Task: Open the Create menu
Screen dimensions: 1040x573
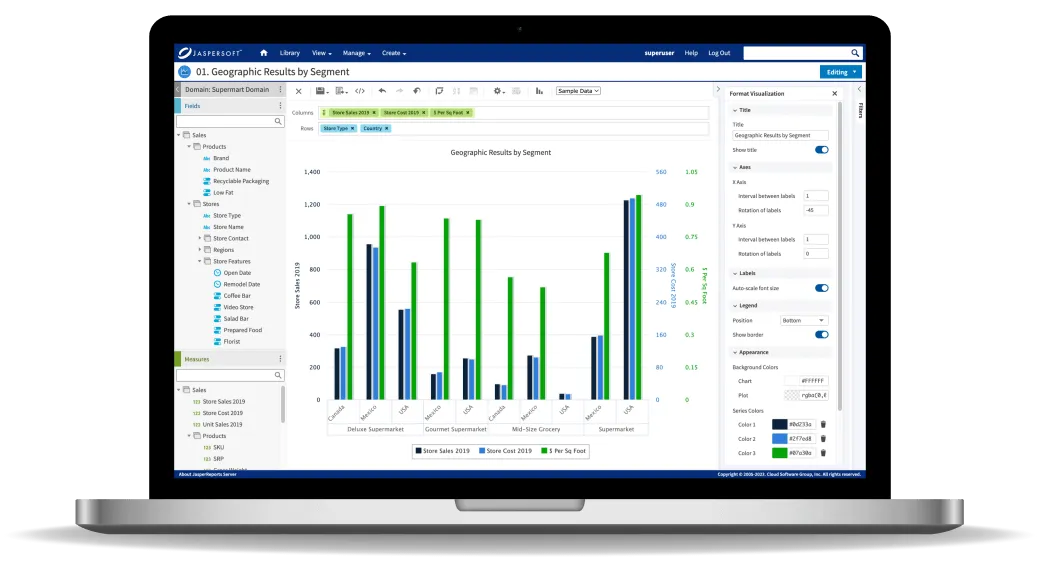Action: tap(394, 53)
